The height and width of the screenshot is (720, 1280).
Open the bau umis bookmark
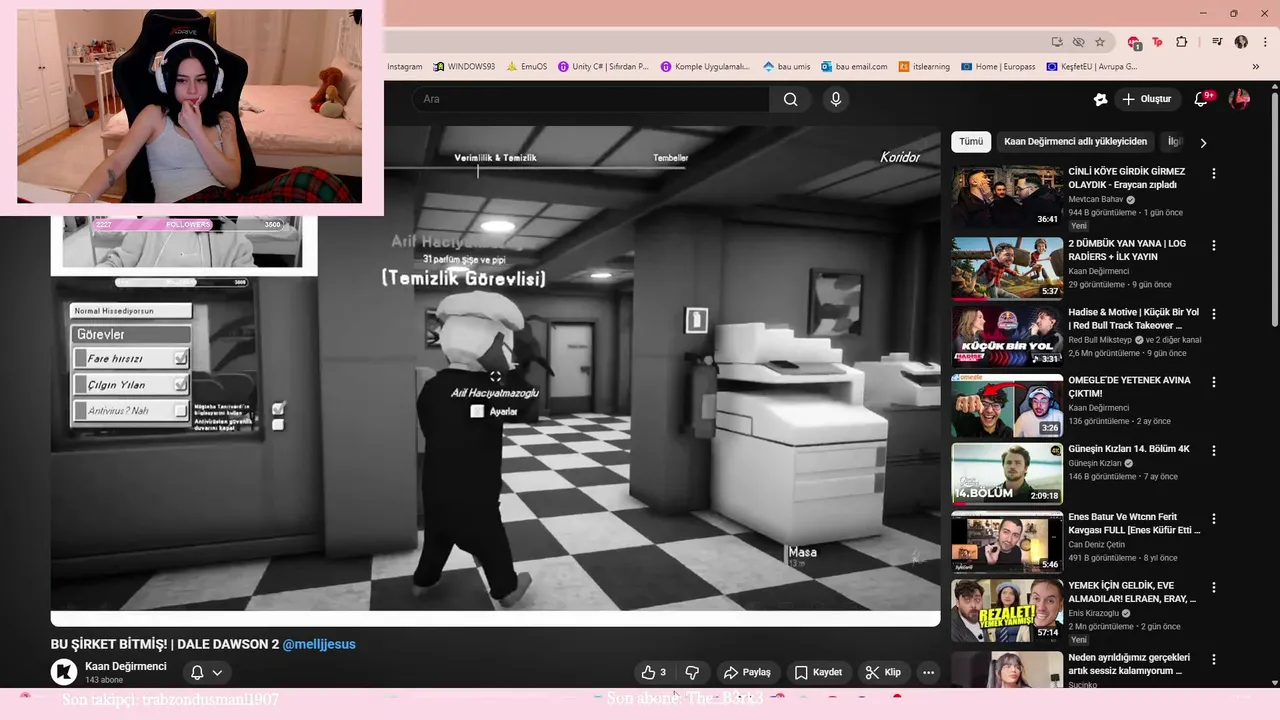tap(786, 66)
